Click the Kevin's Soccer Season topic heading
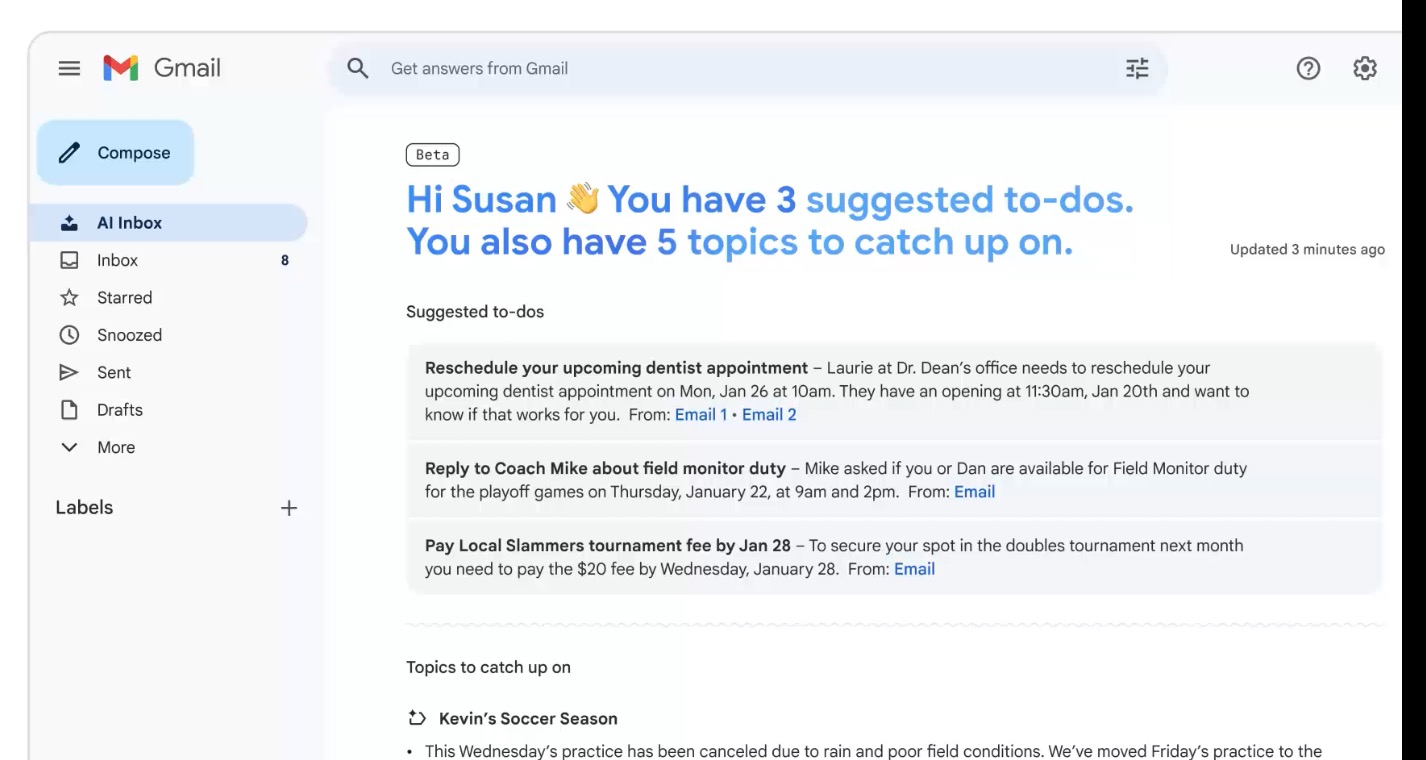This screenshot has width=1426, height=760. pos(528,718)
